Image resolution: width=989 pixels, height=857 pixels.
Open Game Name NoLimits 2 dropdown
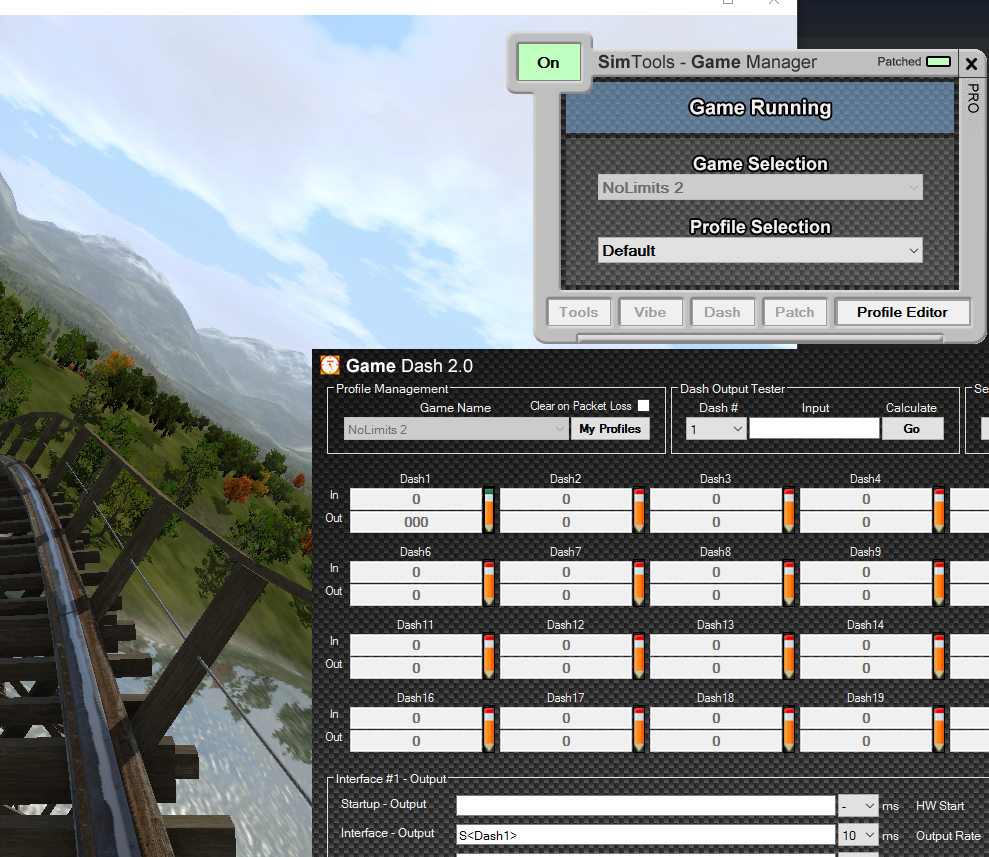pos(455,429)
